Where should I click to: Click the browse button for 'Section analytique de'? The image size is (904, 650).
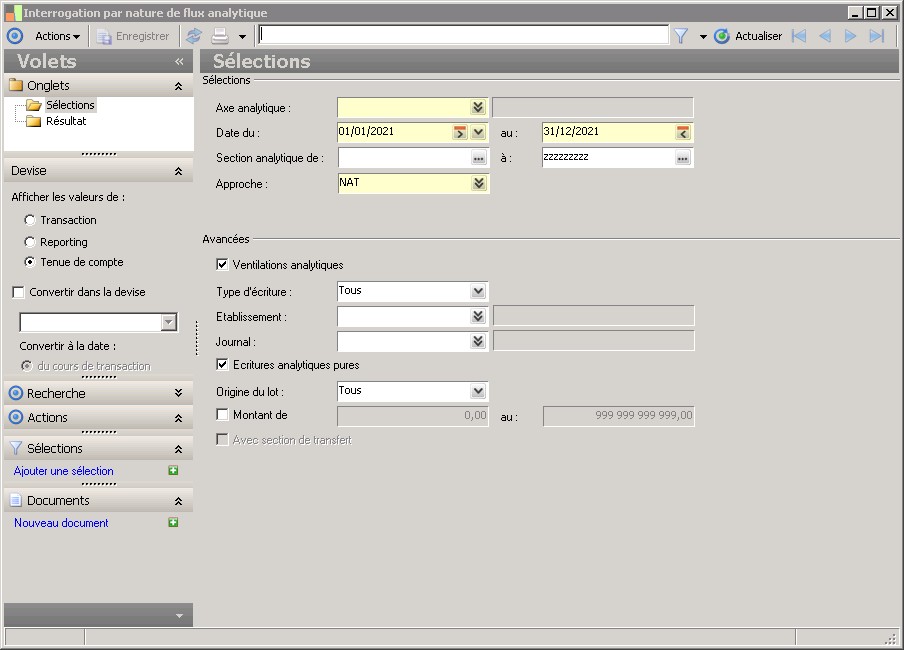pos(479,159)
